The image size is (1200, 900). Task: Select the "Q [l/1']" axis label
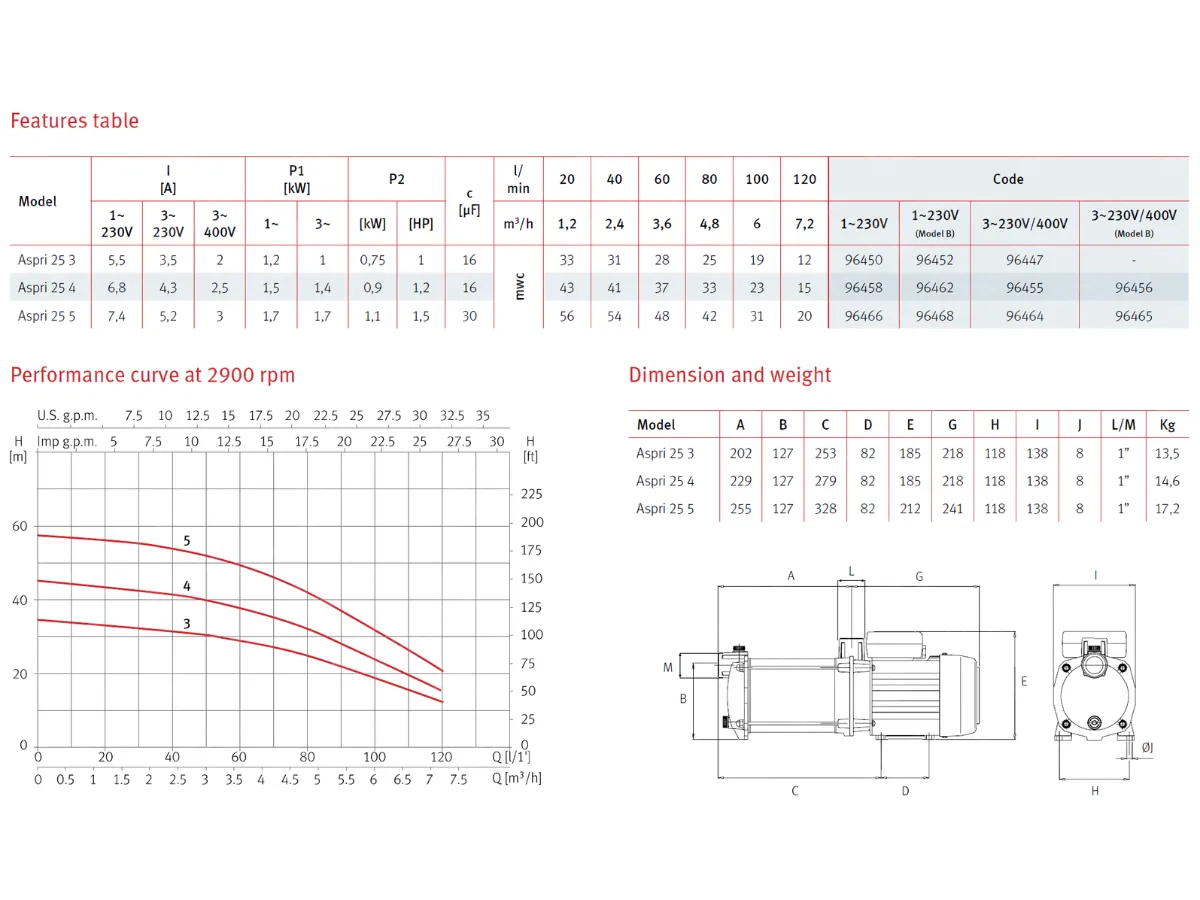511,757
